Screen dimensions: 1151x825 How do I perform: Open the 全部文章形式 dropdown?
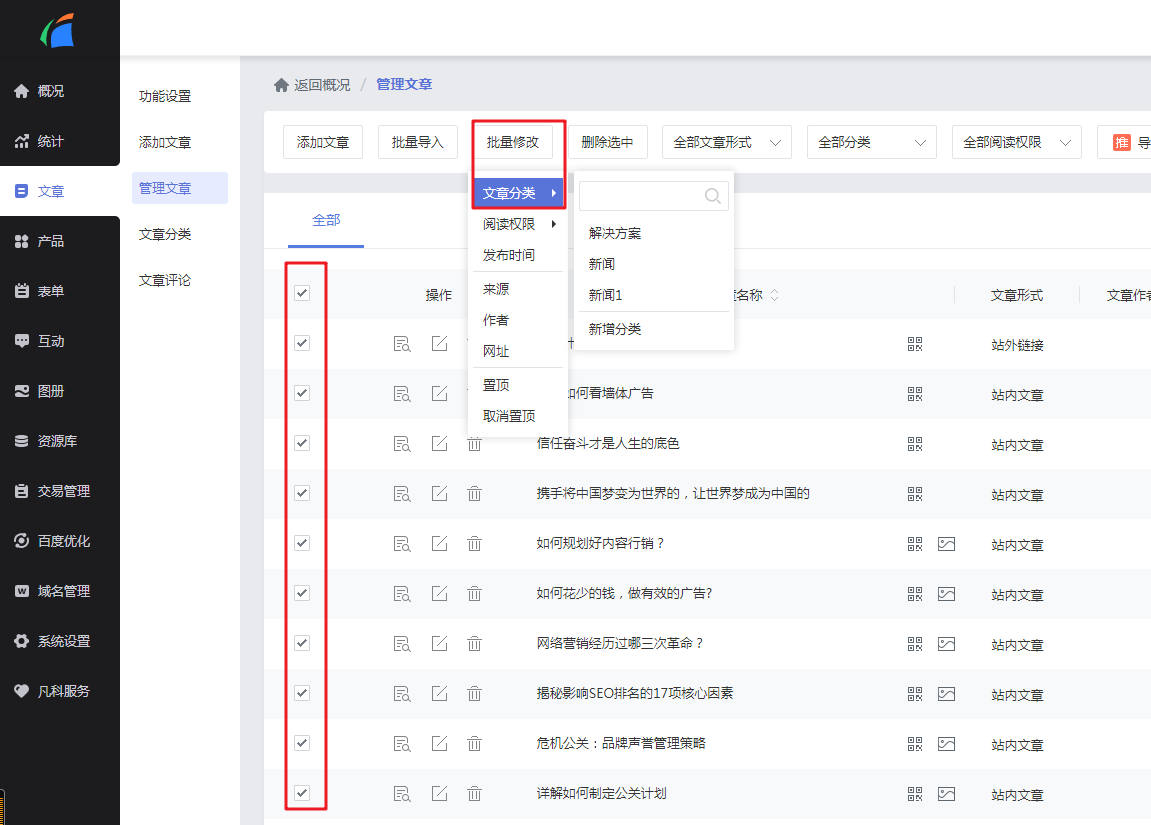click(727, 142)
